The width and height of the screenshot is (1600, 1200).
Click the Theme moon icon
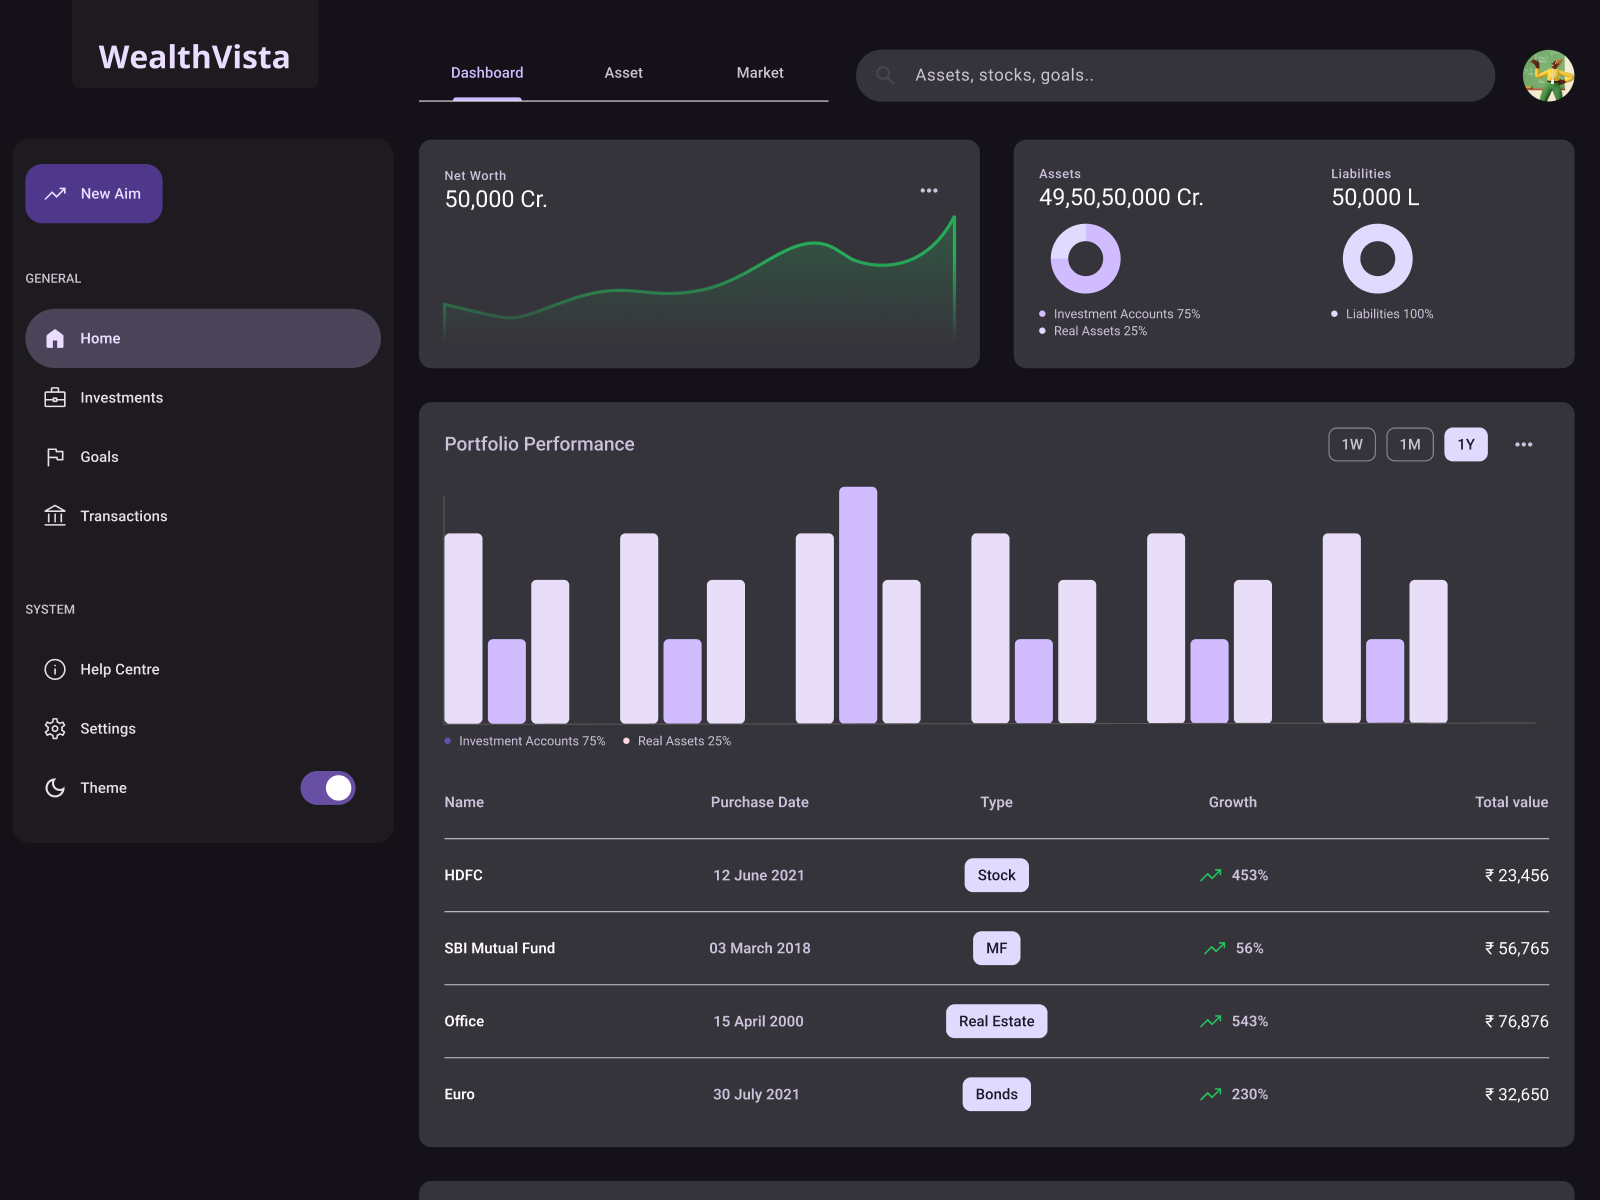tap(55, 788)
